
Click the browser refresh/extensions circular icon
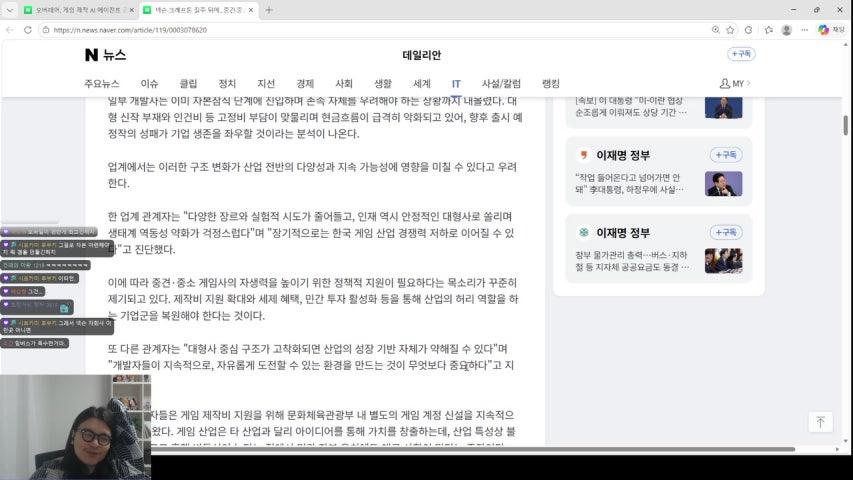(749, 30)
